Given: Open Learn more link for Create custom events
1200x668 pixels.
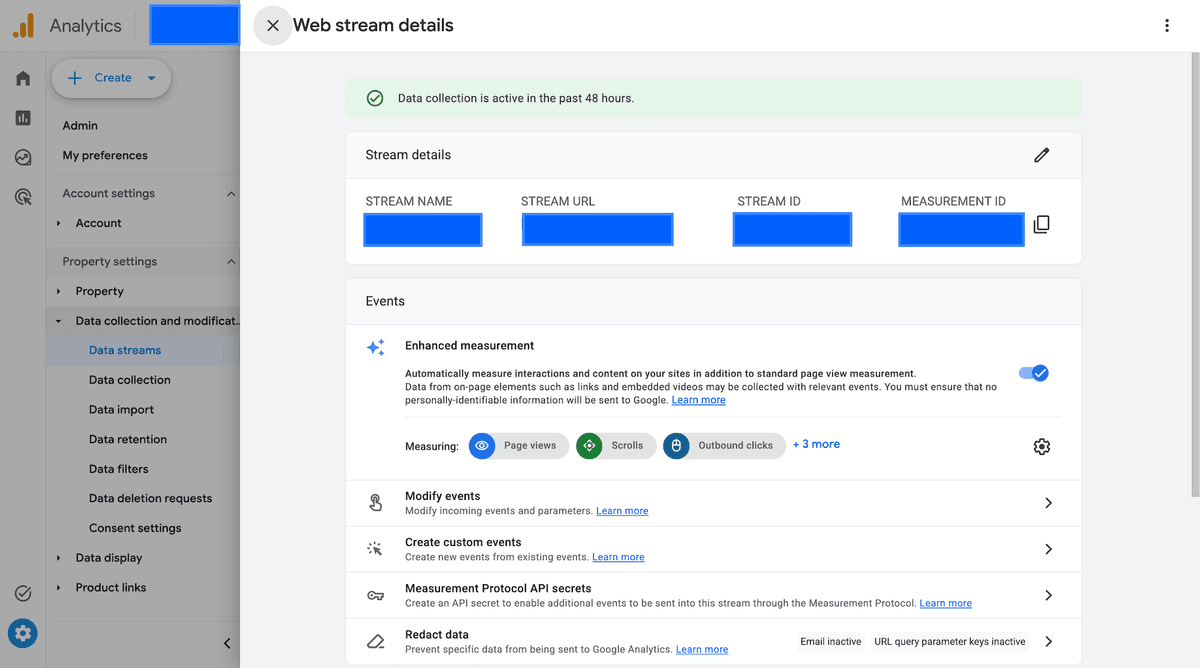Looking at the screenshot, I should [x=618, y=557].
